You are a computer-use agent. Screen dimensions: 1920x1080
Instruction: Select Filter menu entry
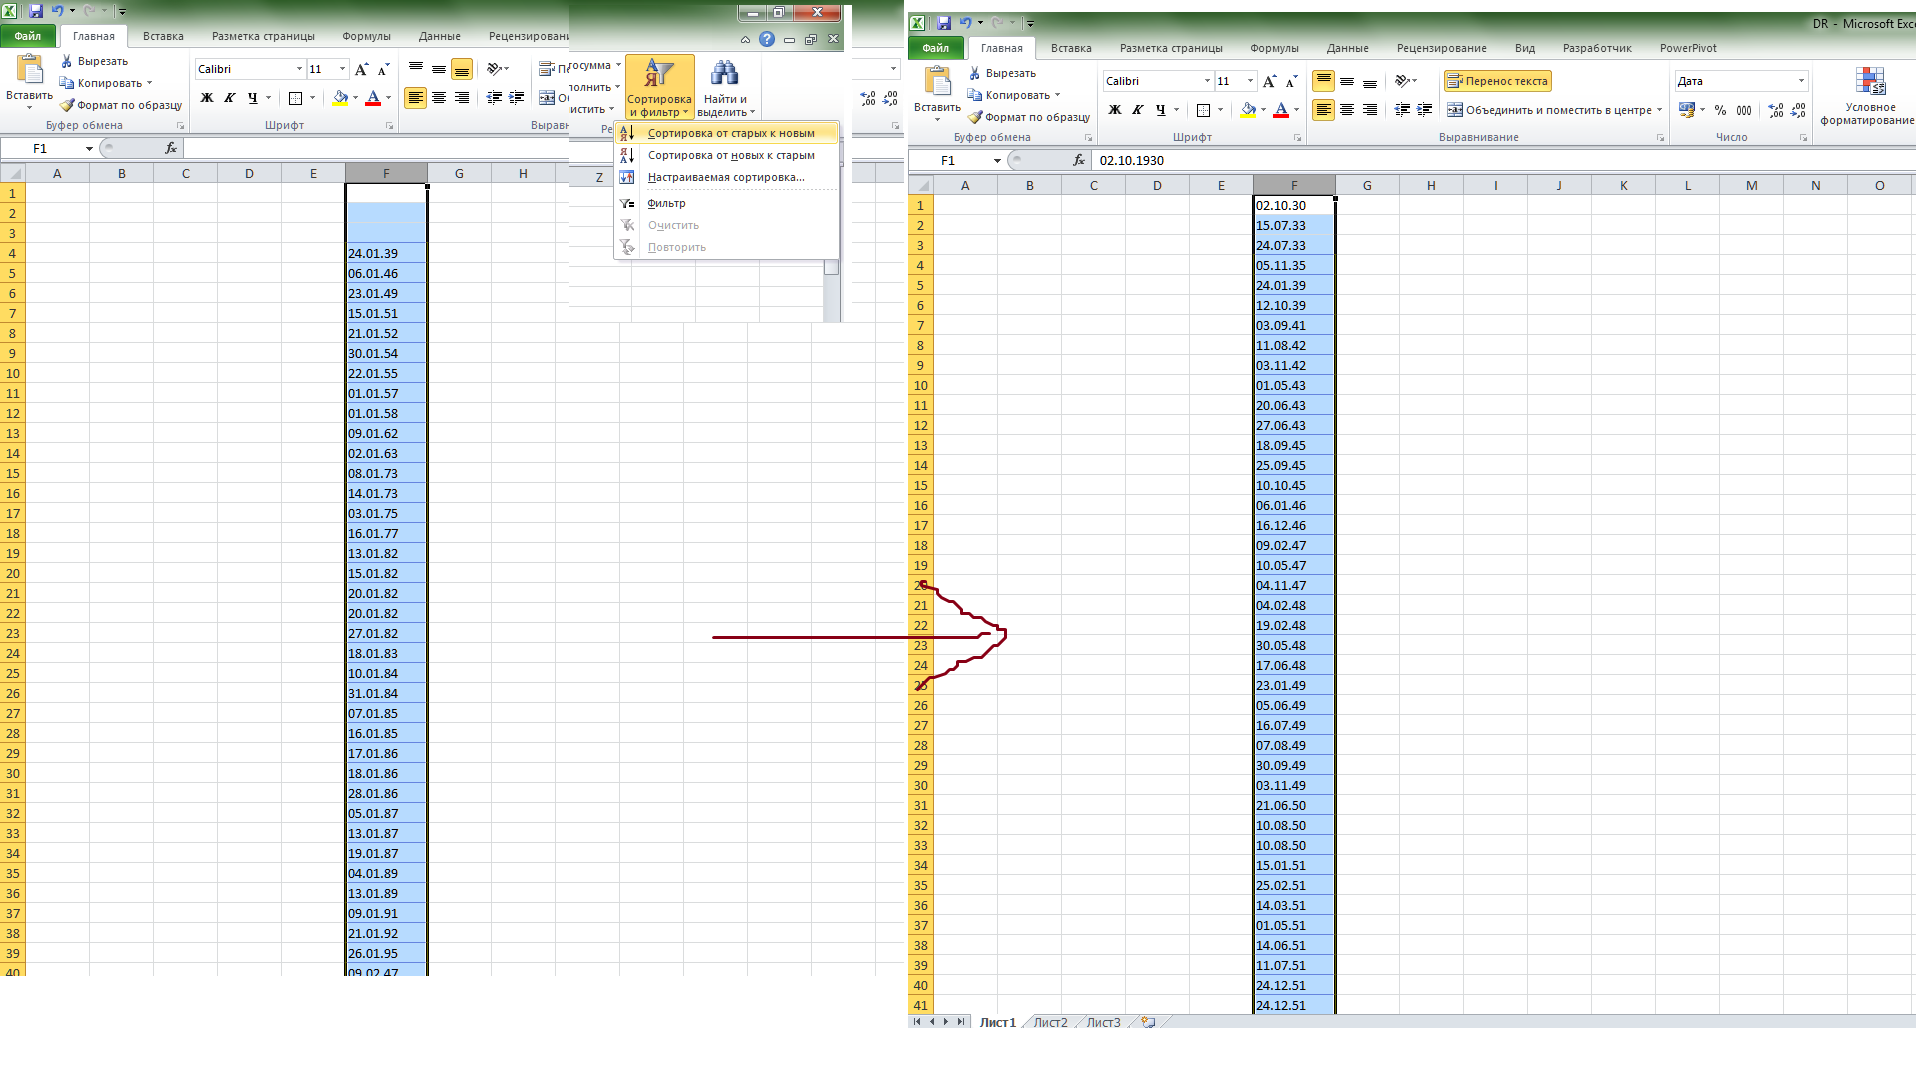[727, 203]
